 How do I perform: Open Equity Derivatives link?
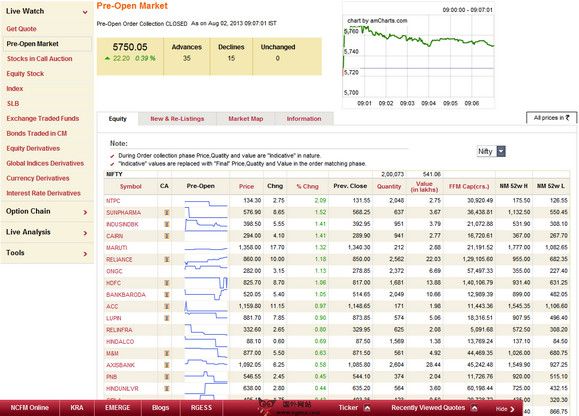click(33, 148)
